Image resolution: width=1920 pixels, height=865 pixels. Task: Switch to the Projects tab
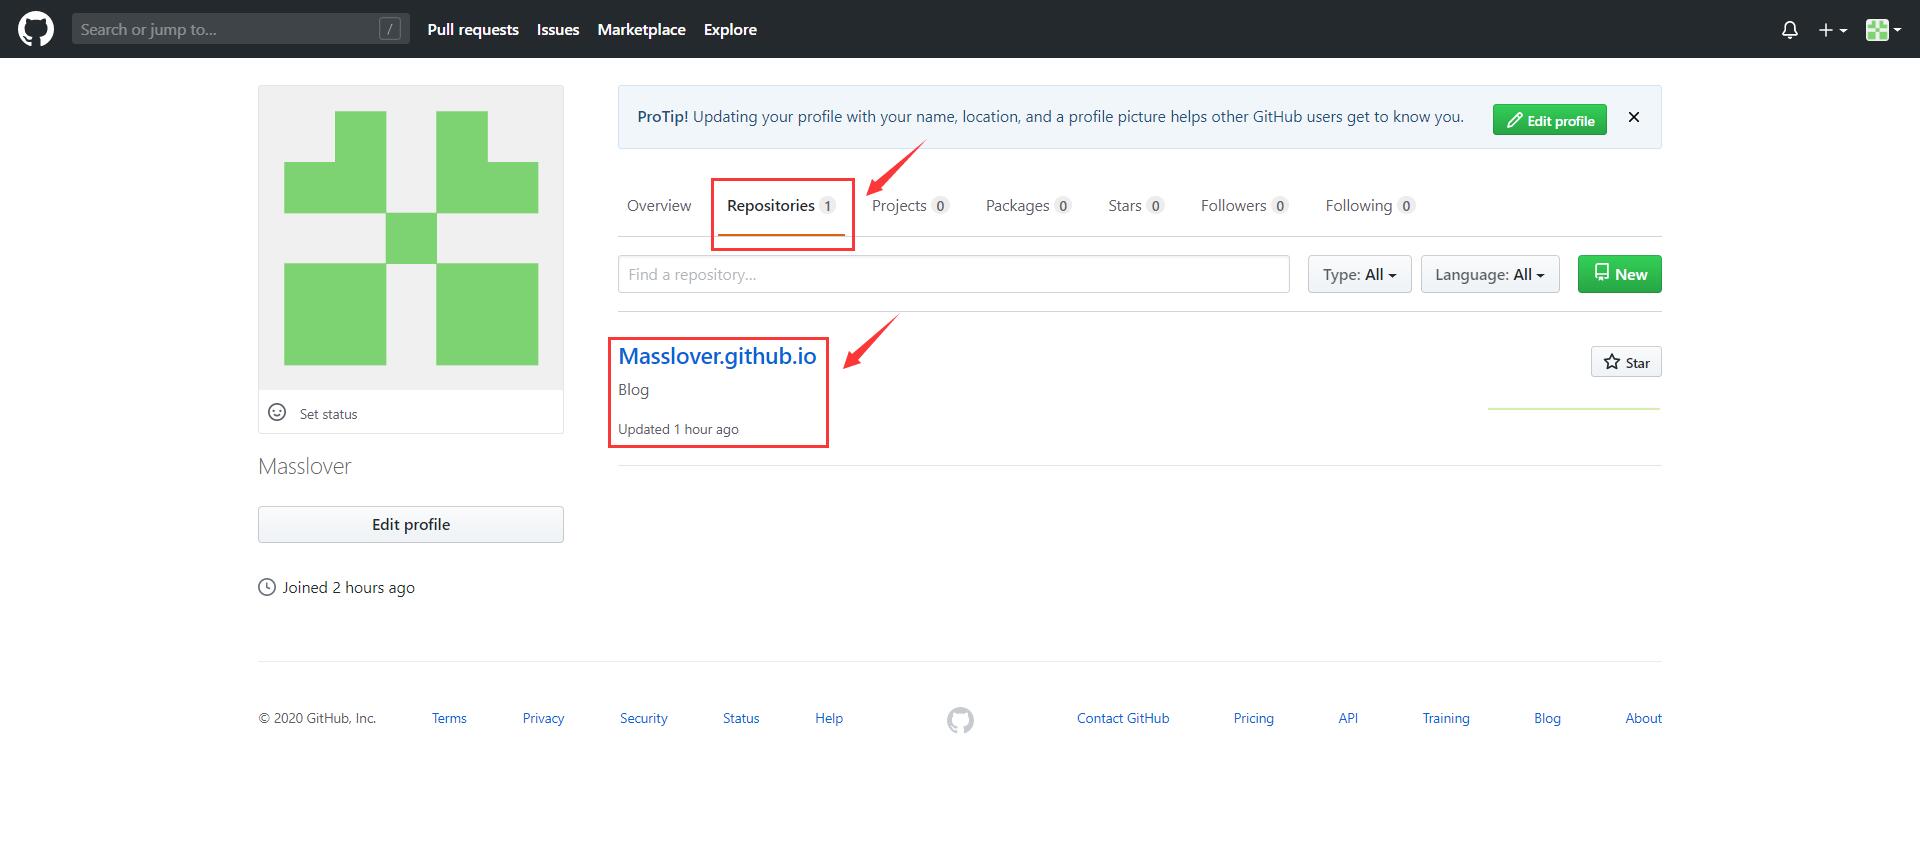tap(909, 206)
